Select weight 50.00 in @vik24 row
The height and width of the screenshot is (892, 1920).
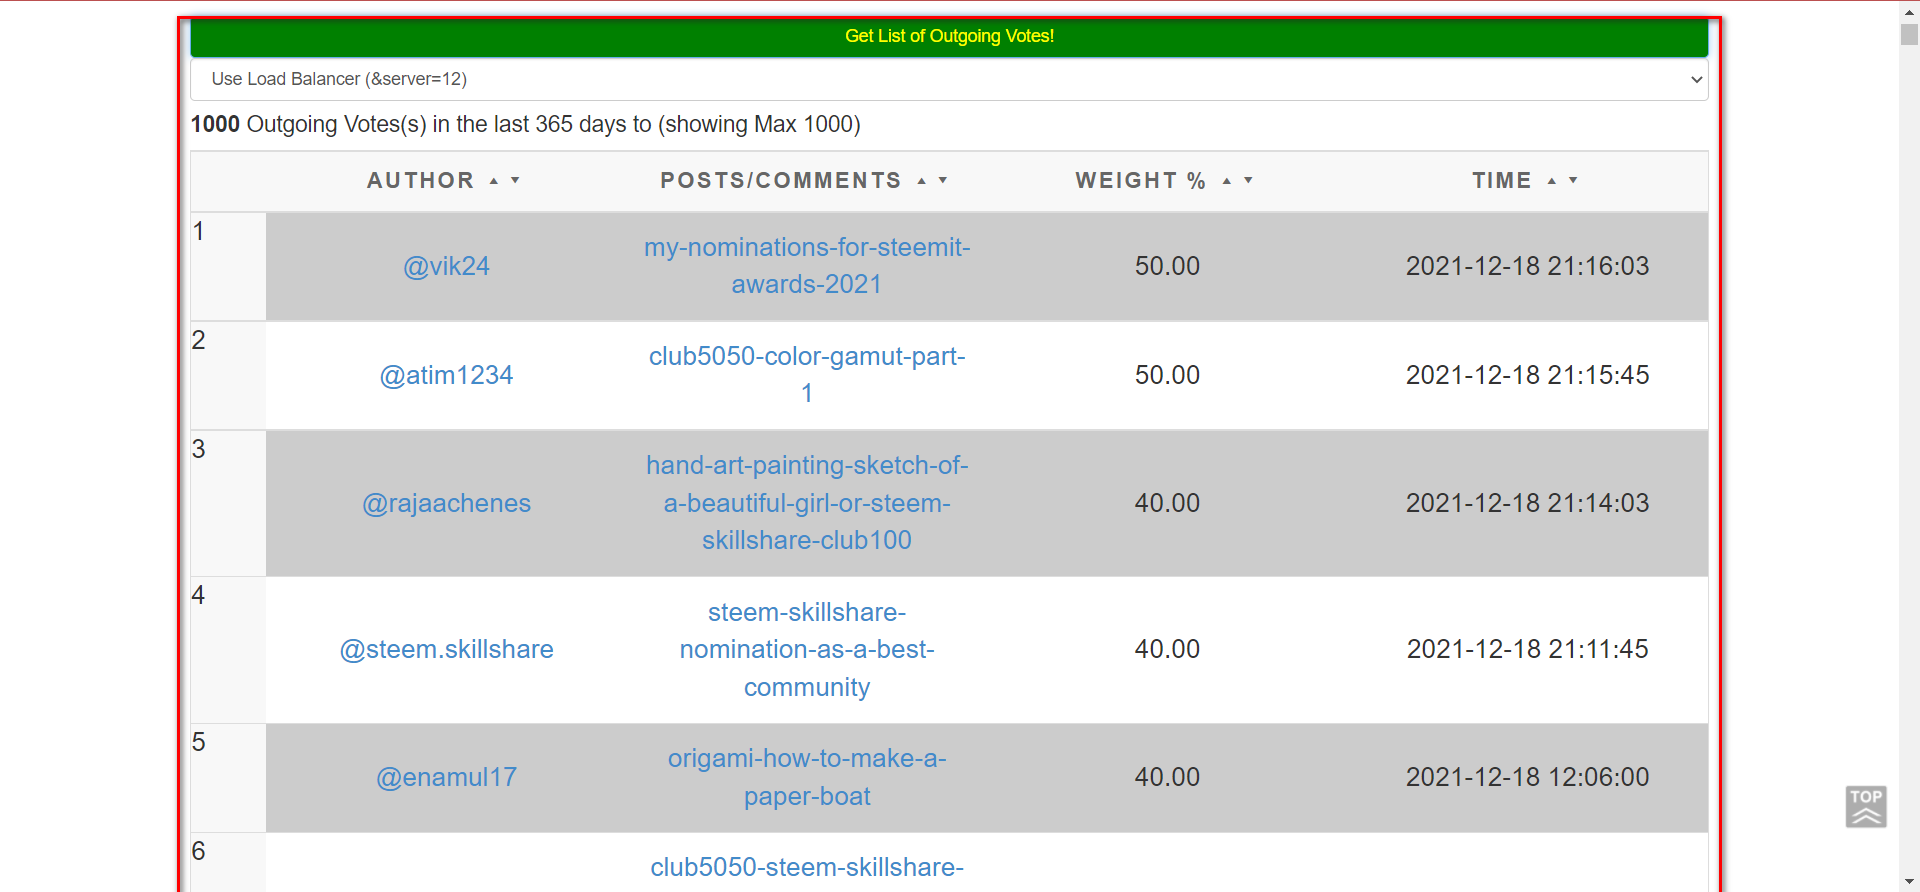coord(1167,266)
